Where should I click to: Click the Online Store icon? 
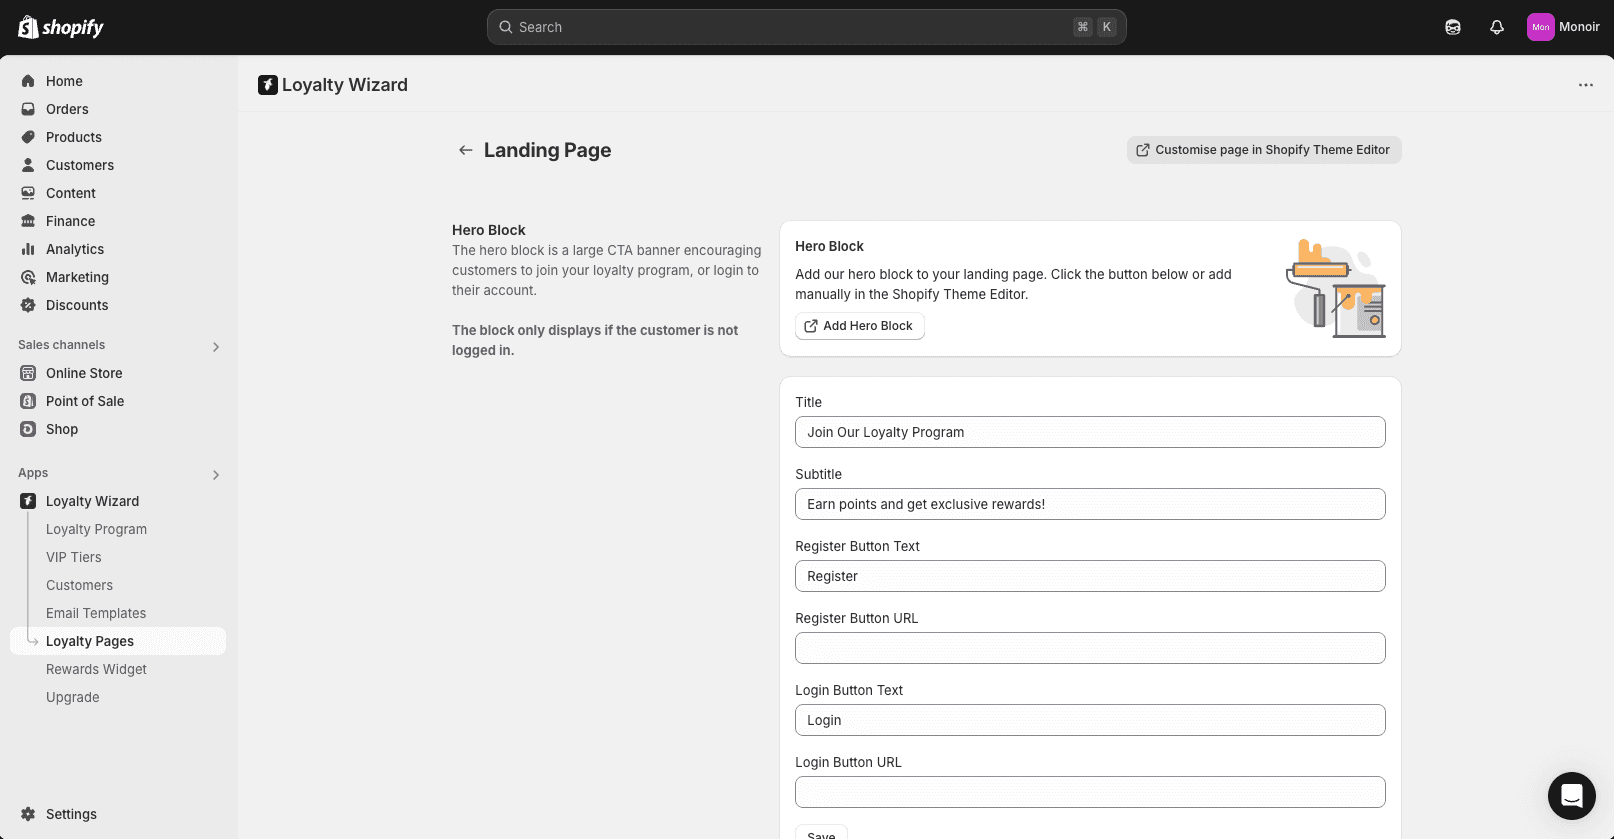coord(28,373)
